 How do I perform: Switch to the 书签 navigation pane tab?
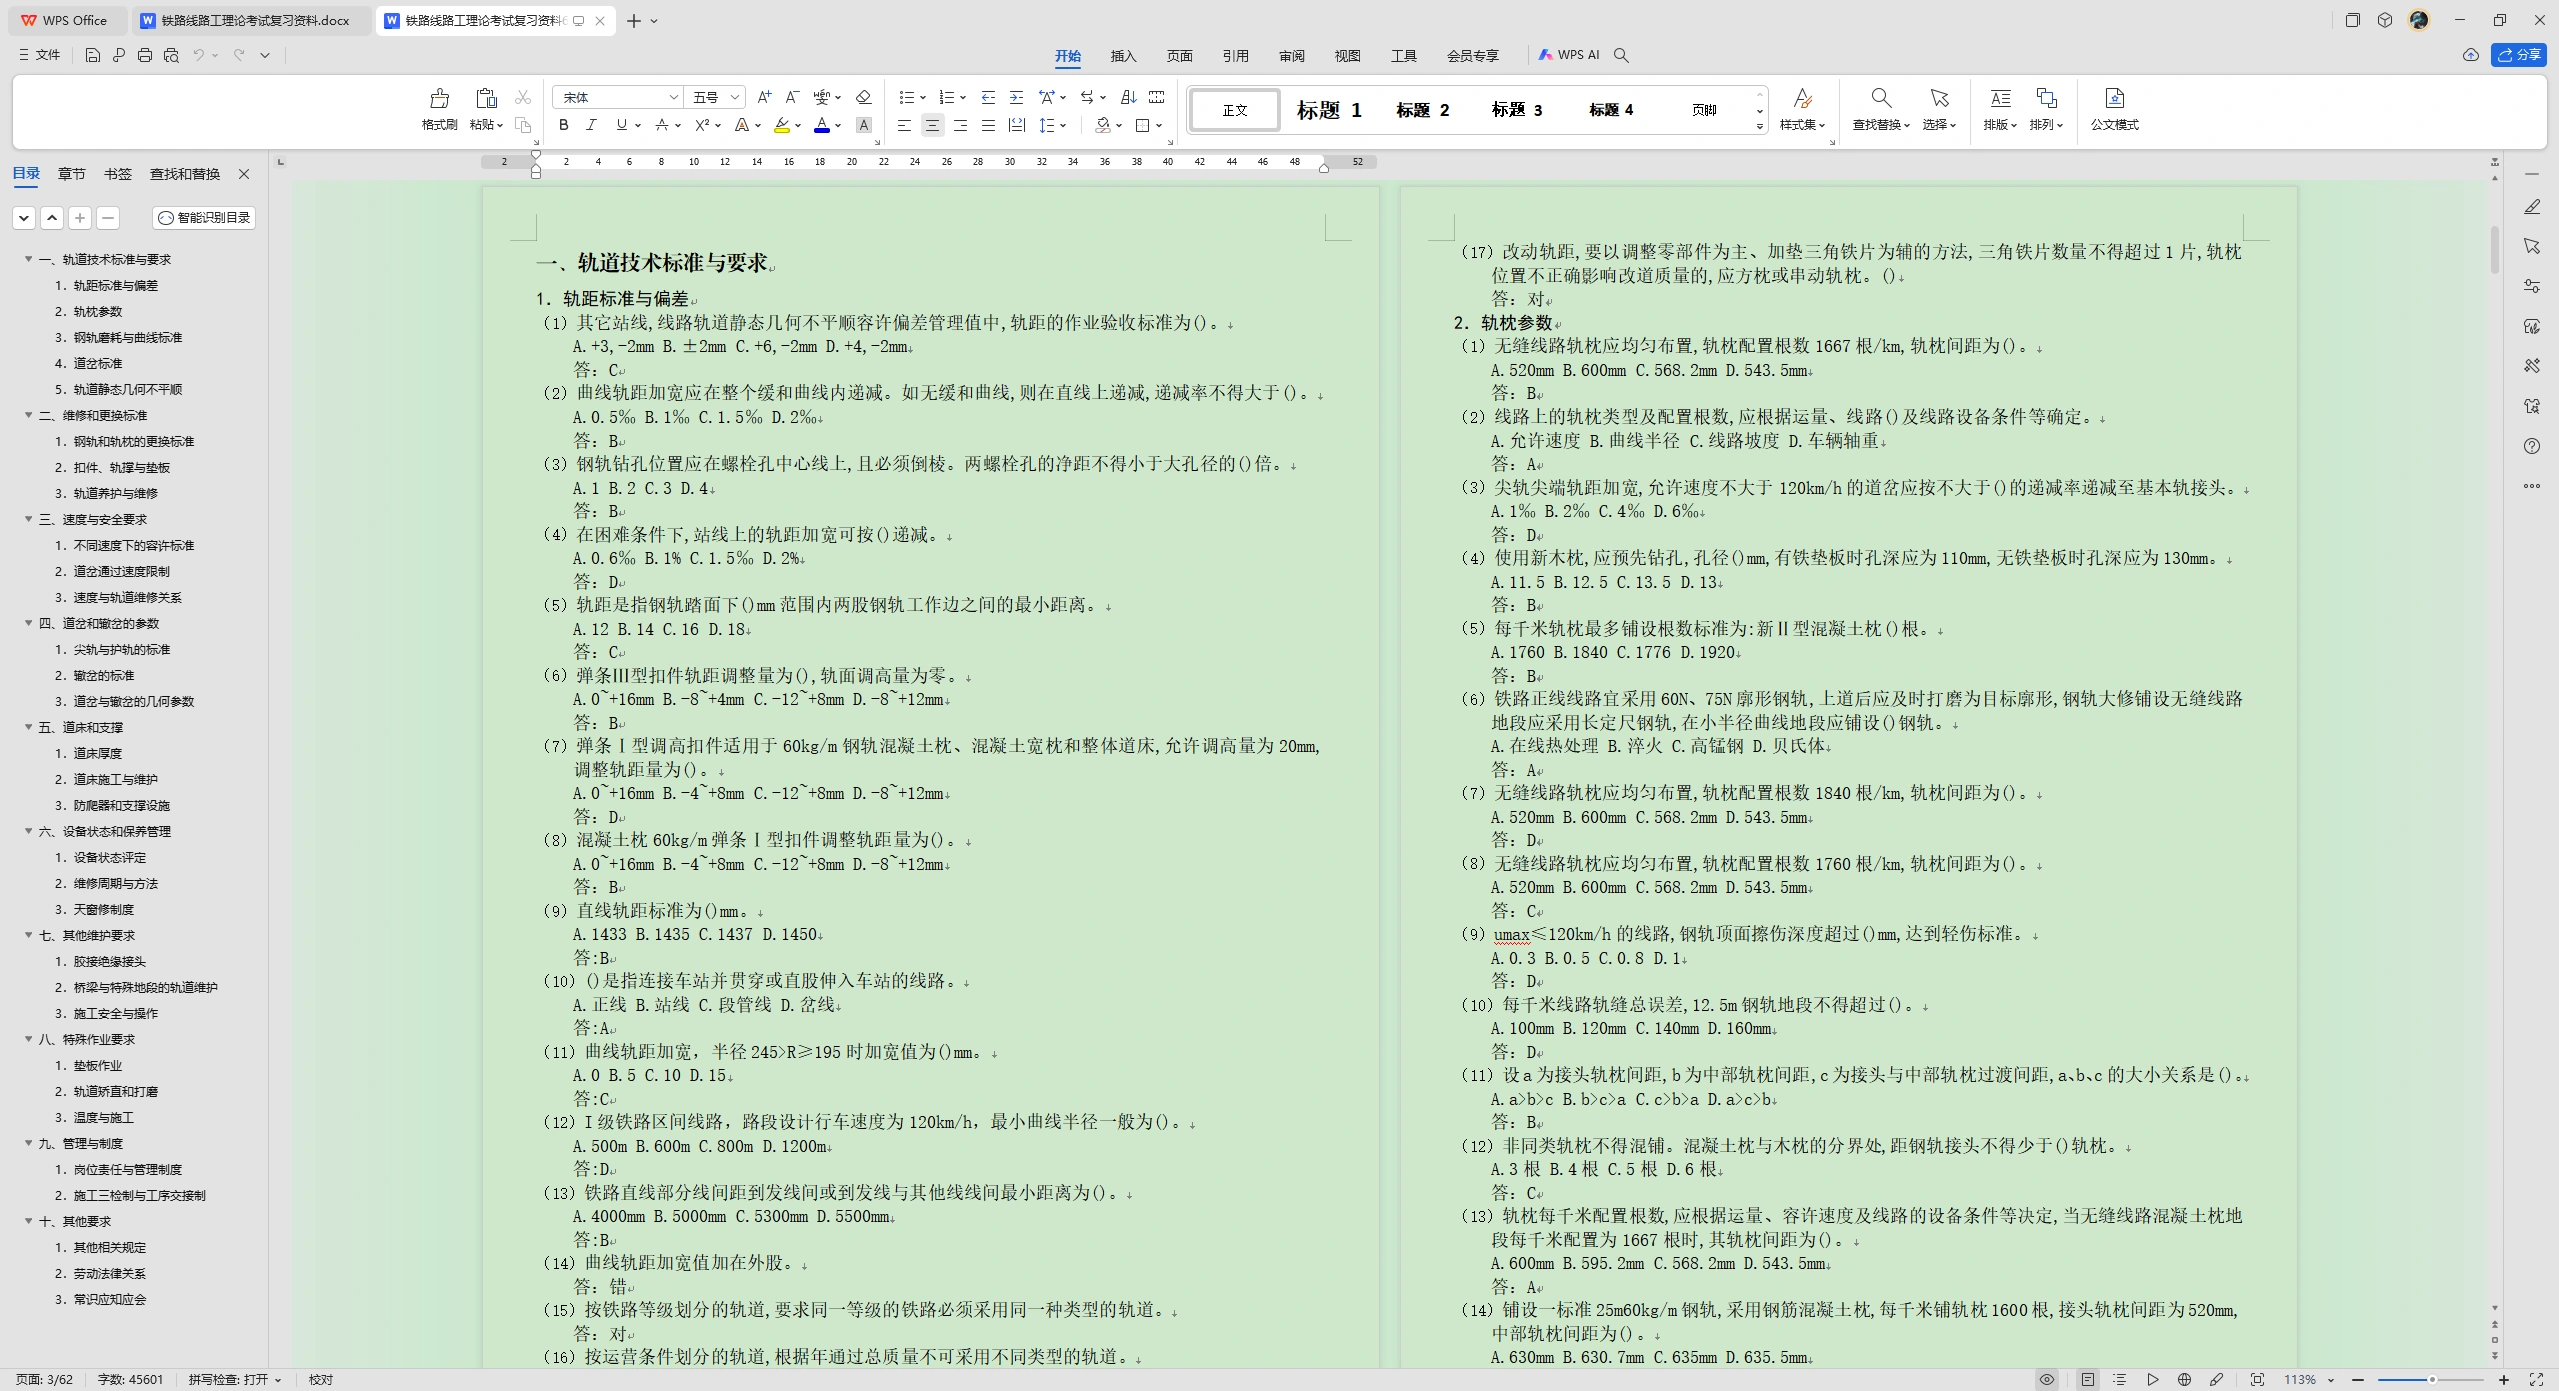point(118,174)
